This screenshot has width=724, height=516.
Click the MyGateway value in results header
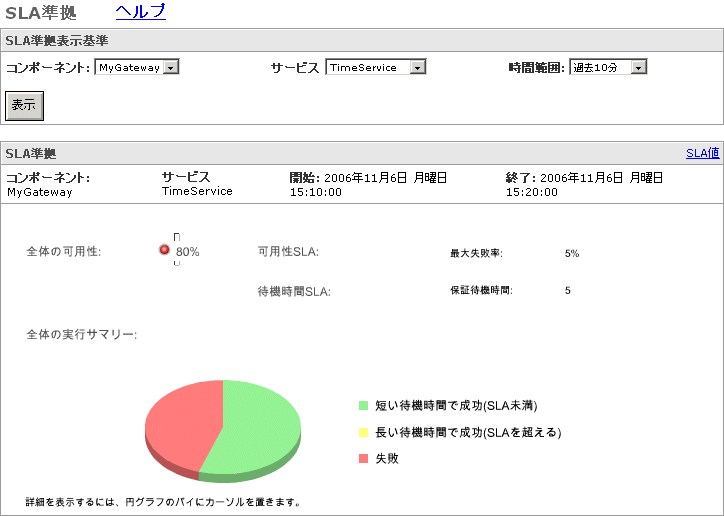pos(40,192)
